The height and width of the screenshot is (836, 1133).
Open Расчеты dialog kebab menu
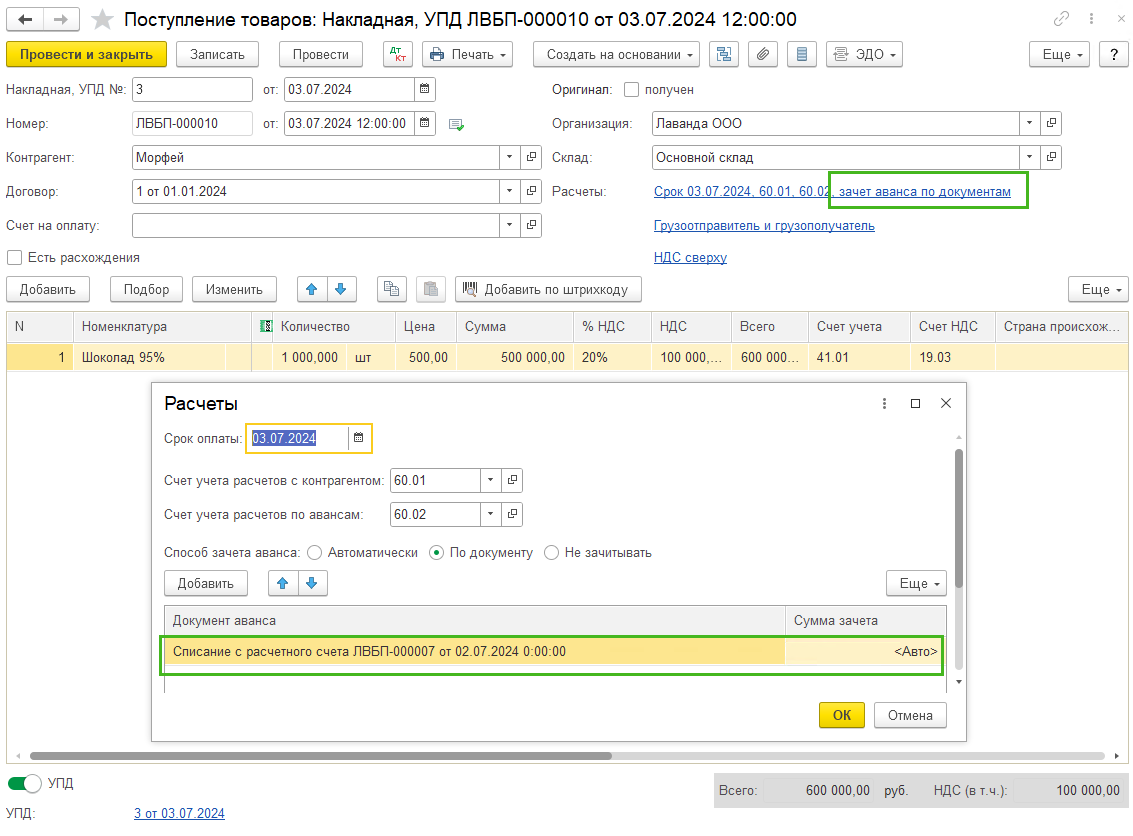884,403
